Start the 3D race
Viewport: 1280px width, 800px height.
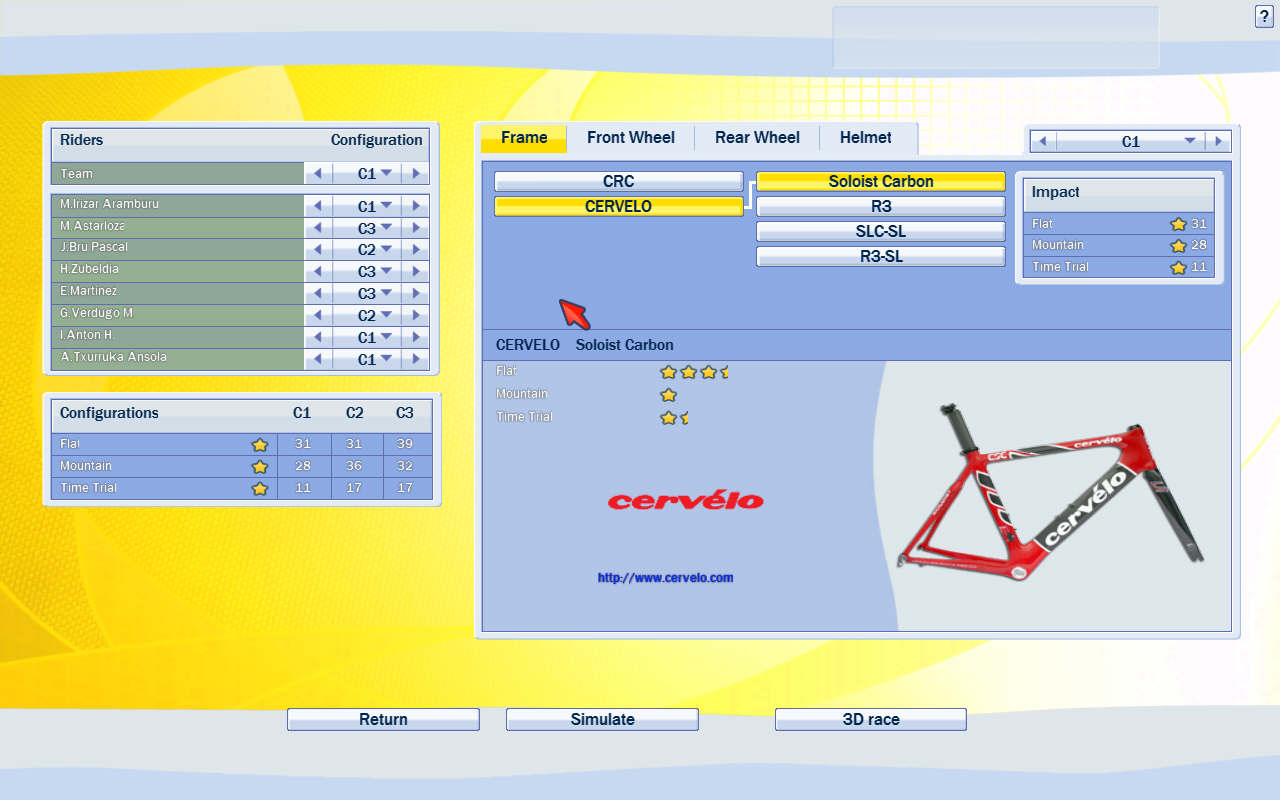coord(870,719)
